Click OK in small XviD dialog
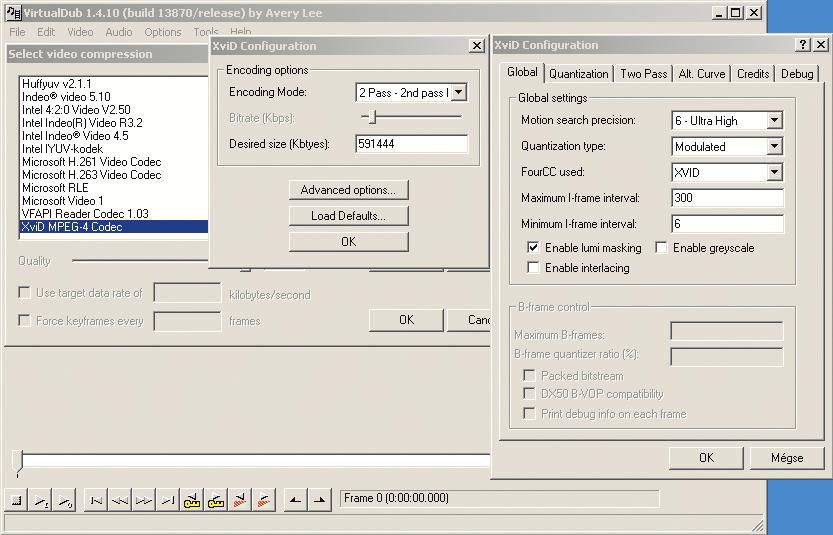The width and height of the screenshot is (833, 535). [x=348, y=242]
